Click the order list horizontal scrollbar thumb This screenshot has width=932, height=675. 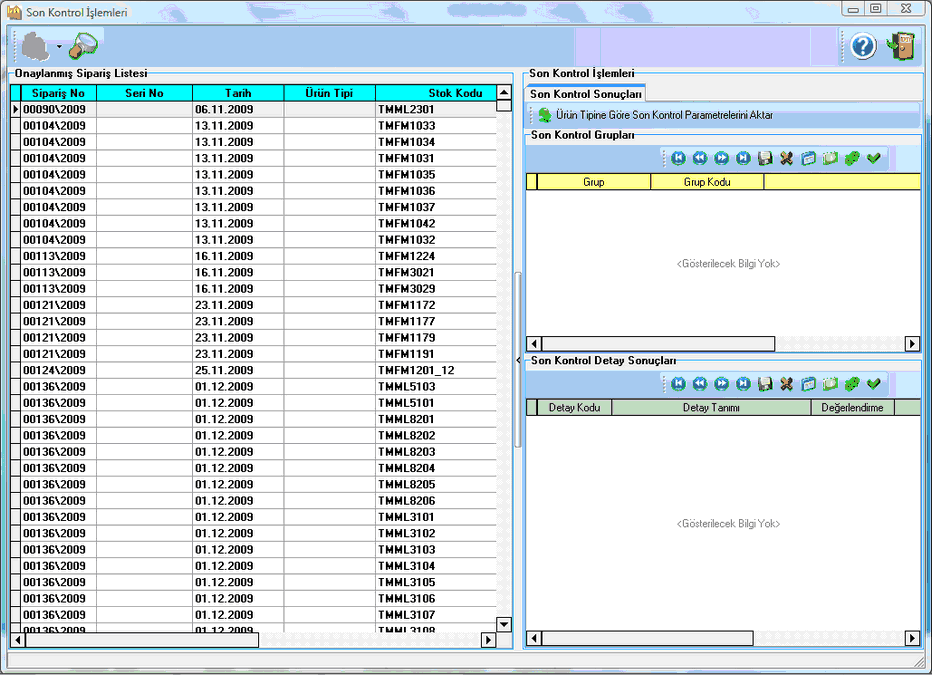click(x=142, y=640)
